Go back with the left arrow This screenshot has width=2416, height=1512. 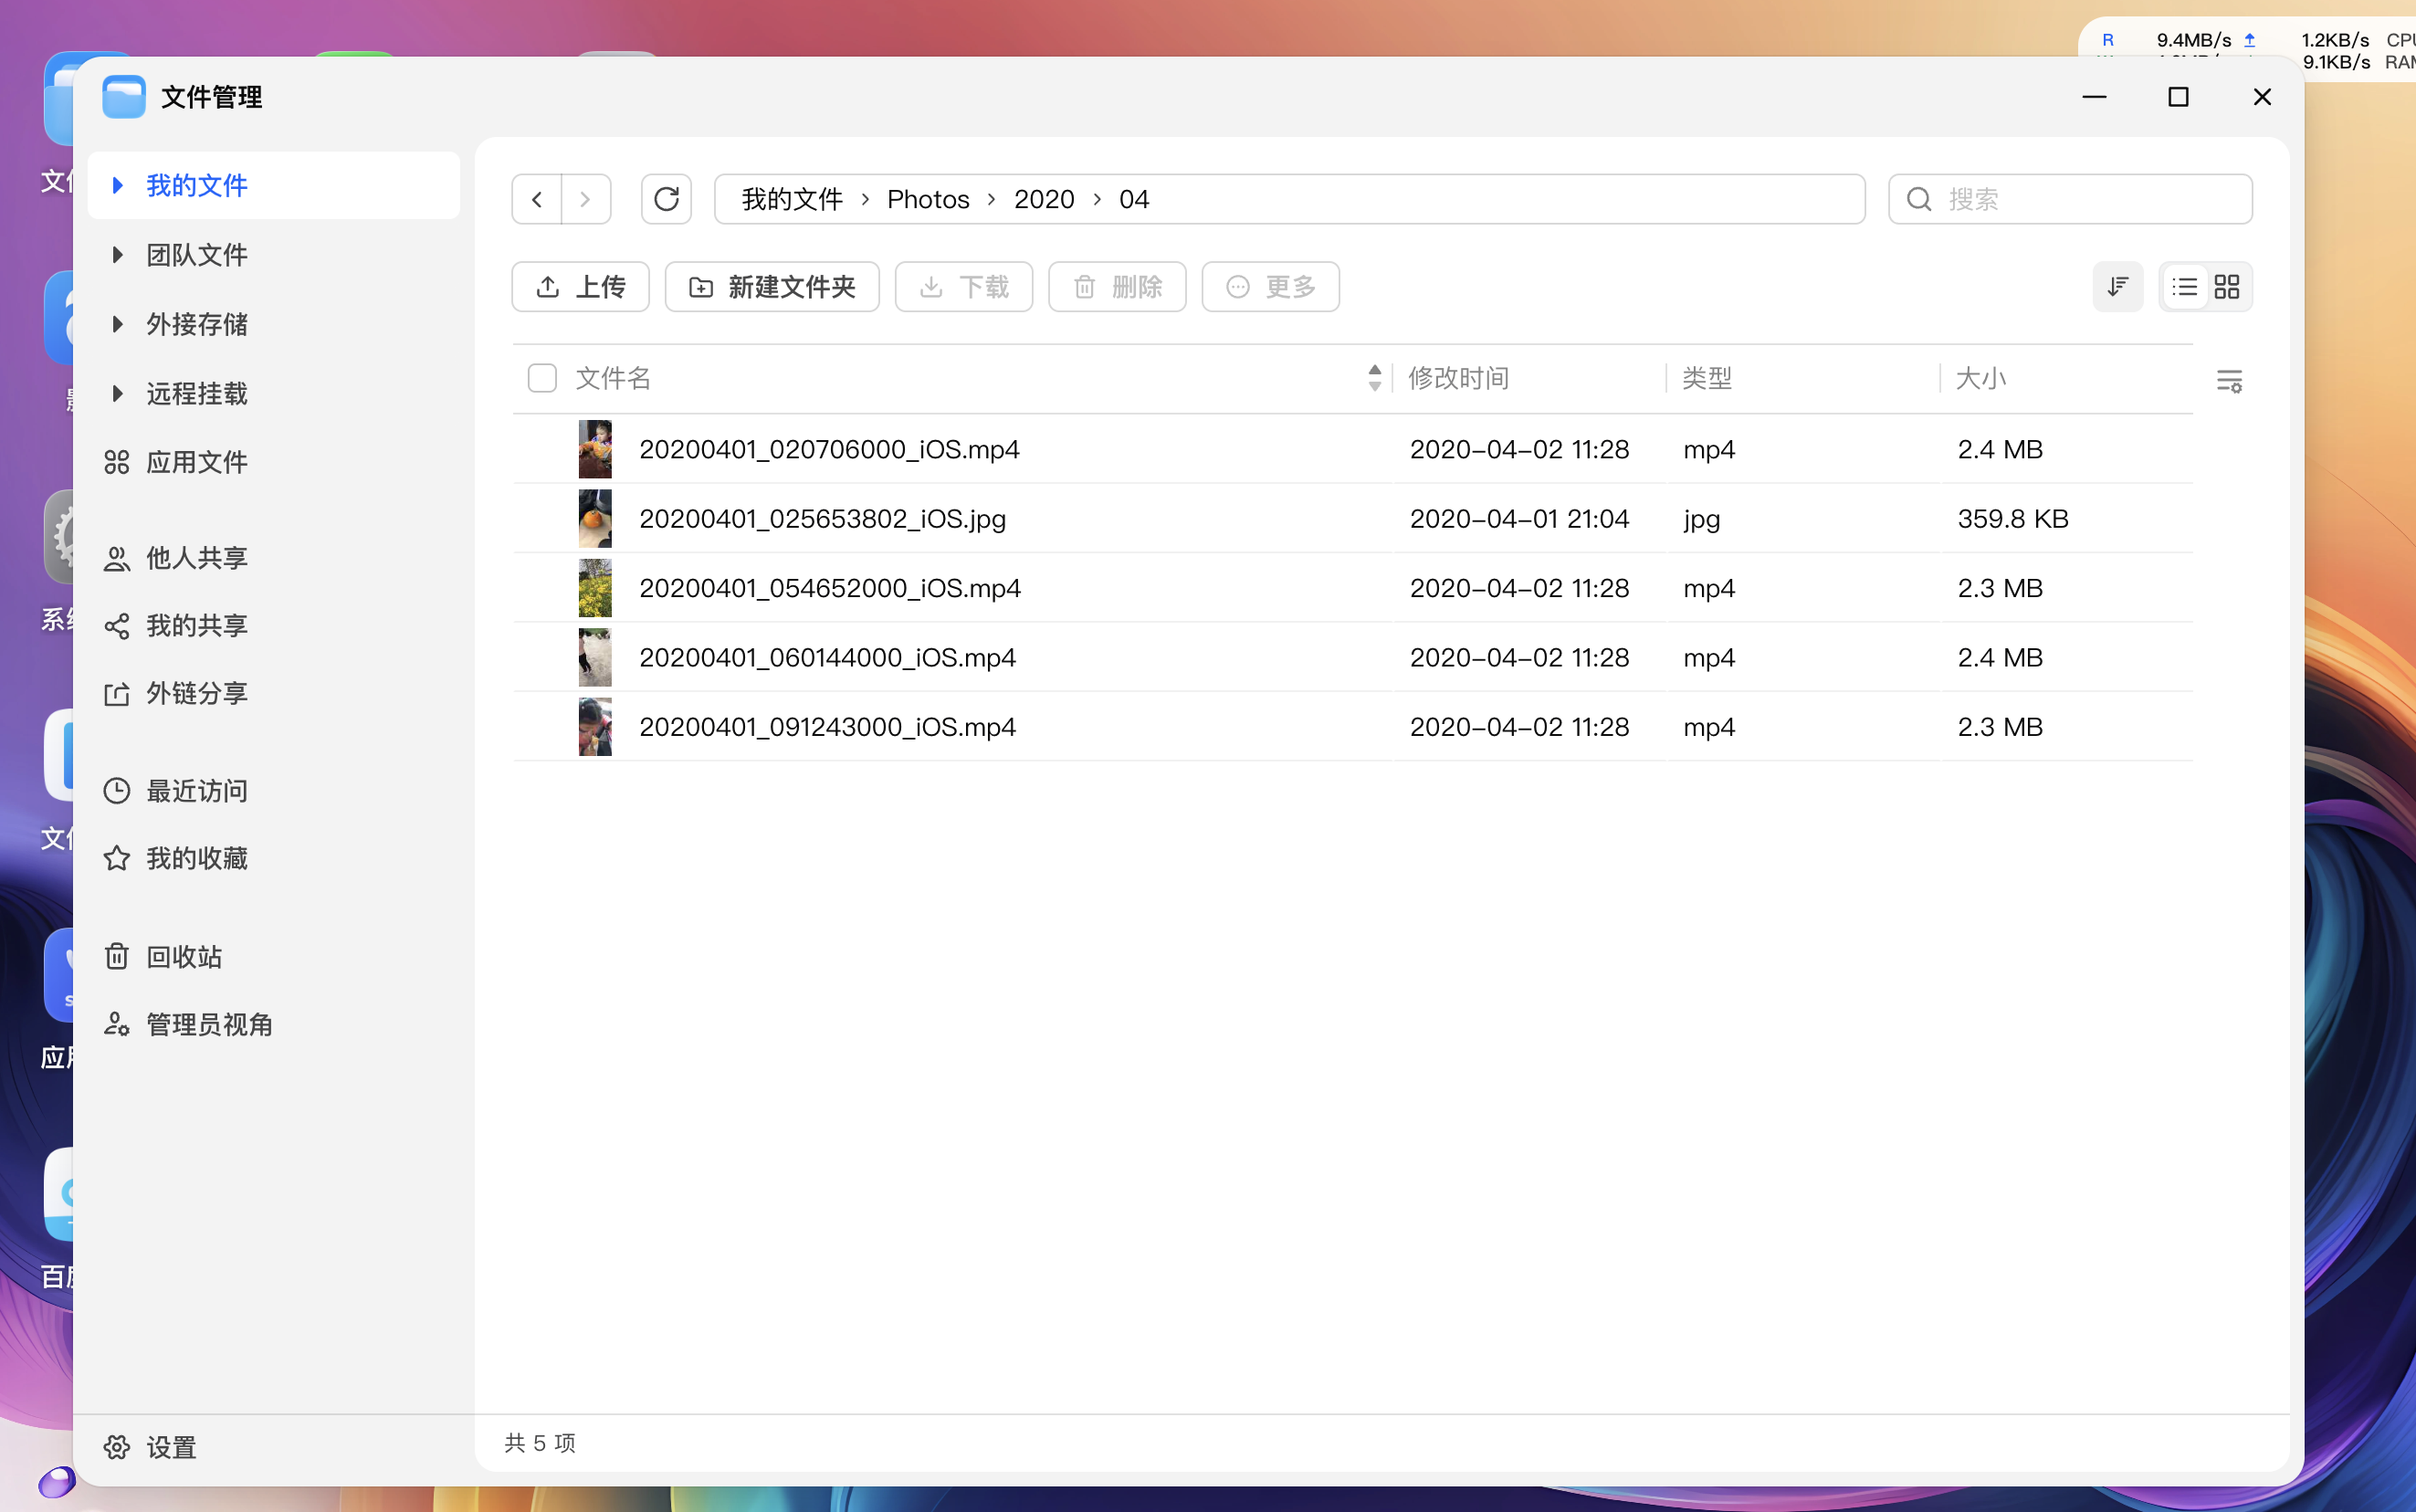coord(537,199)
